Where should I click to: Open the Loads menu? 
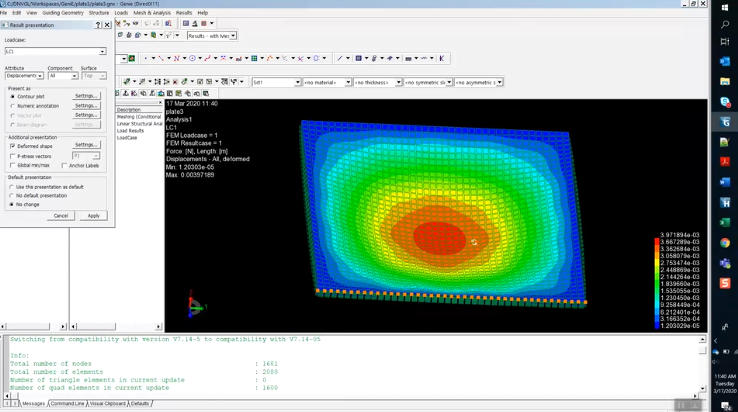point(121,13)
